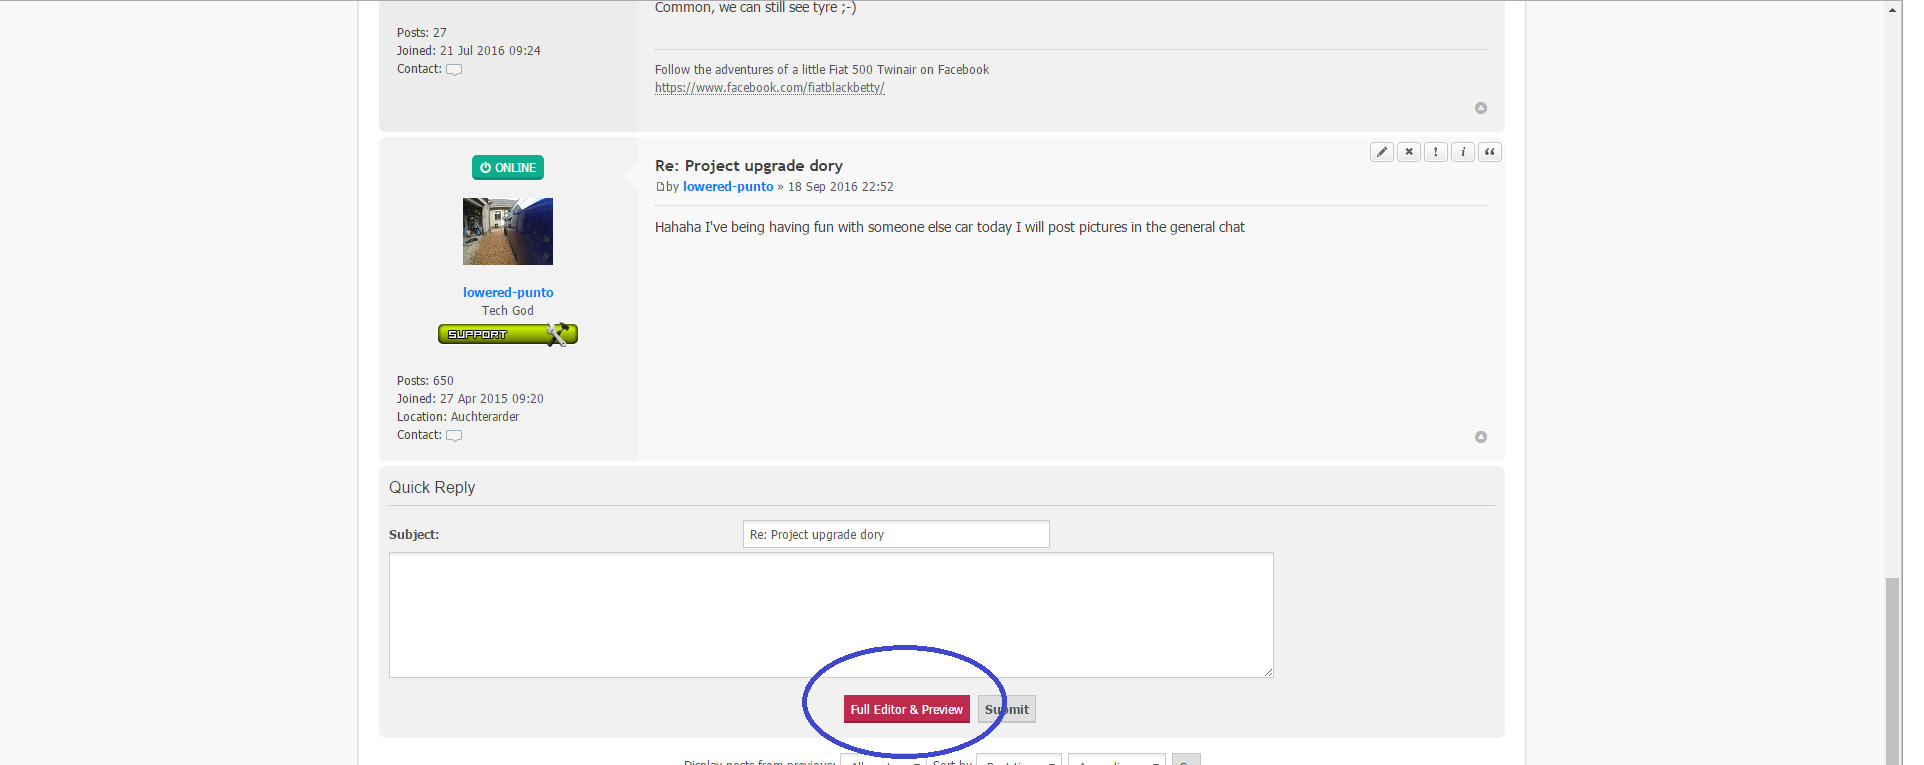Open the fiatblackbetty Facebook link
The height and width of the screenshot is (765, 1924).
pos(769,88)
